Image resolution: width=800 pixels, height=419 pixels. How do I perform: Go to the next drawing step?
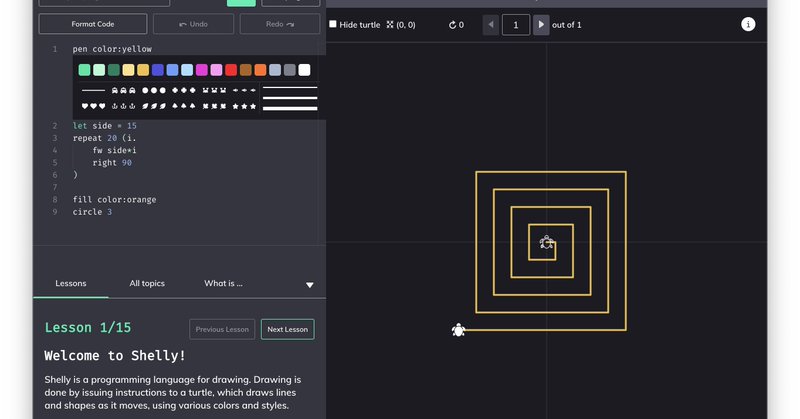click(541, 24)
